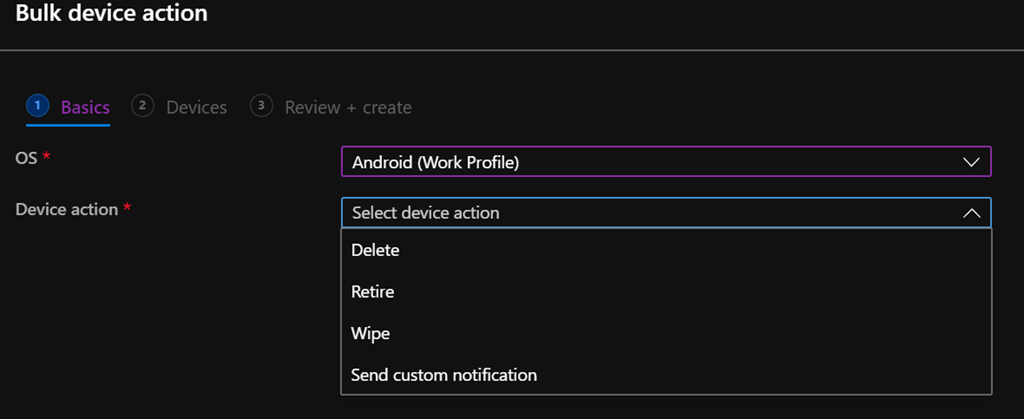Viewport: 1024px width, 419px height.
Task: Collapse the Device action list using its chevron
Action: tap(970, 213)
